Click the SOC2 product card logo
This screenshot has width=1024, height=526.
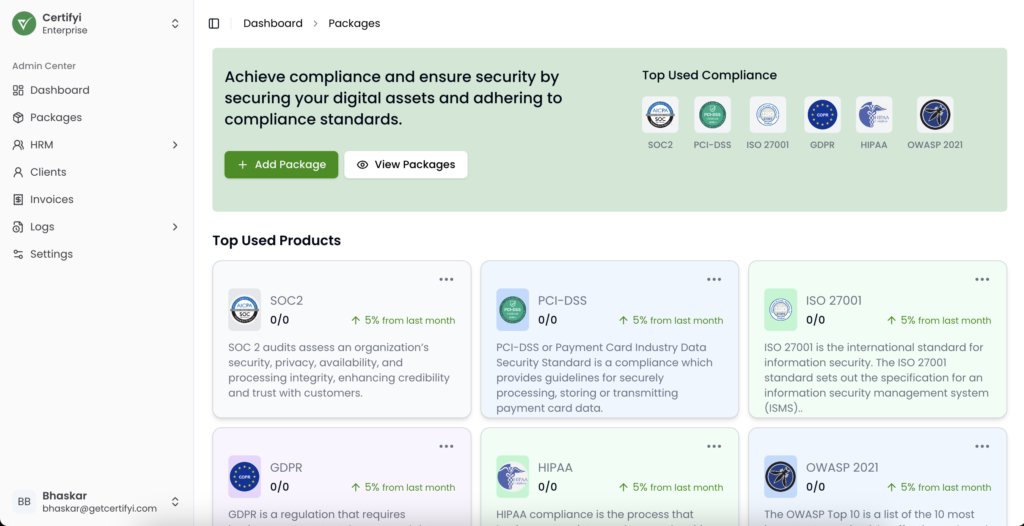pos(245,310)
